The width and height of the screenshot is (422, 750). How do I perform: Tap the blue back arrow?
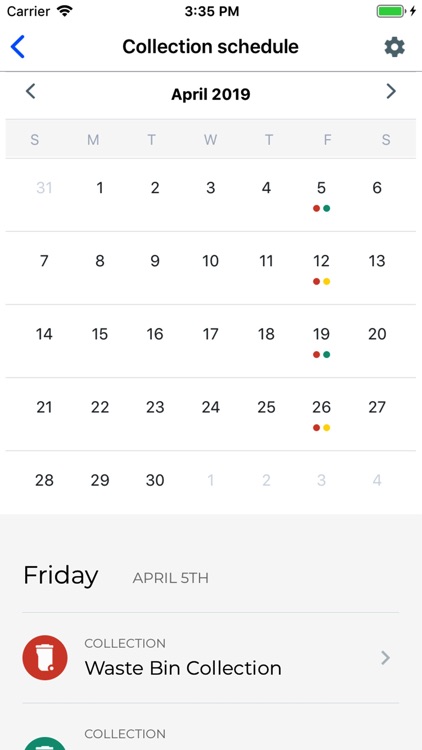17,47
